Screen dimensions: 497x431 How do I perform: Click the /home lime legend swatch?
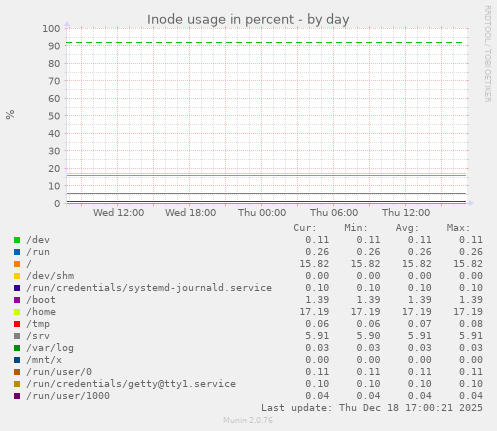17,312
